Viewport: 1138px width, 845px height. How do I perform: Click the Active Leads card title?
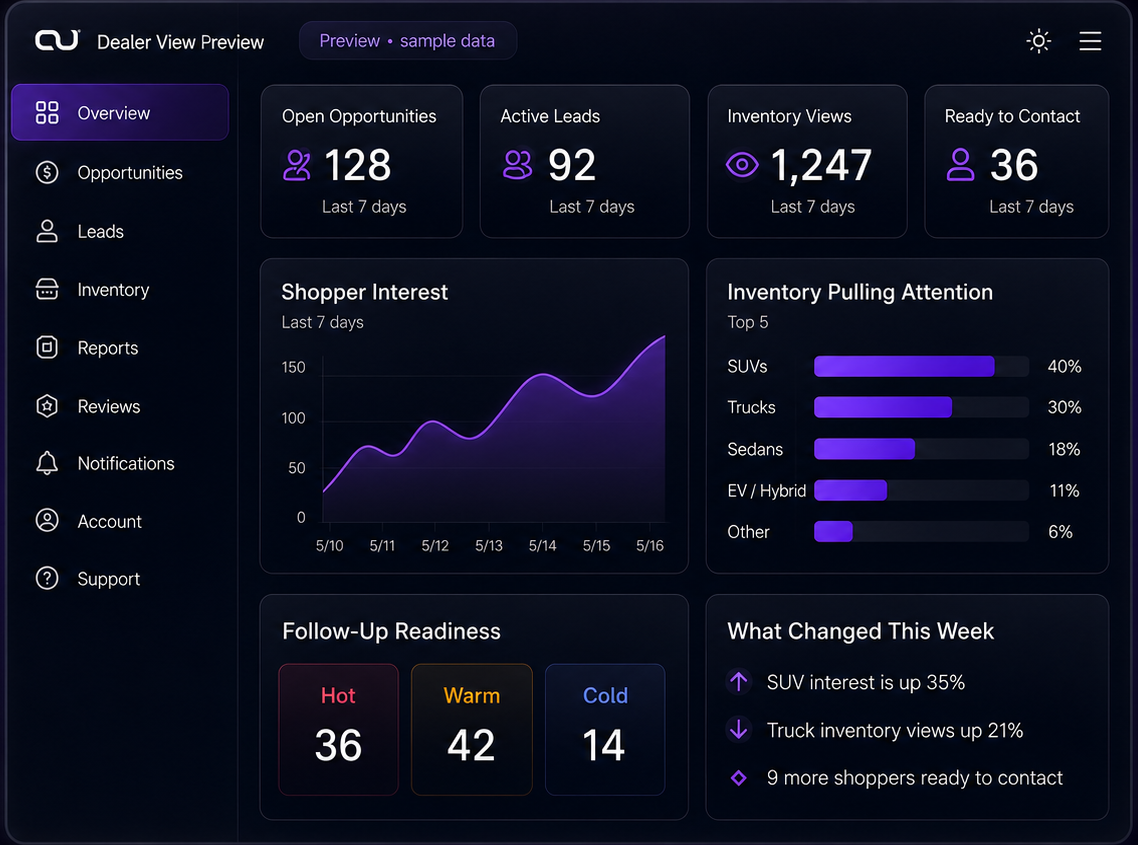pos(550,116)
